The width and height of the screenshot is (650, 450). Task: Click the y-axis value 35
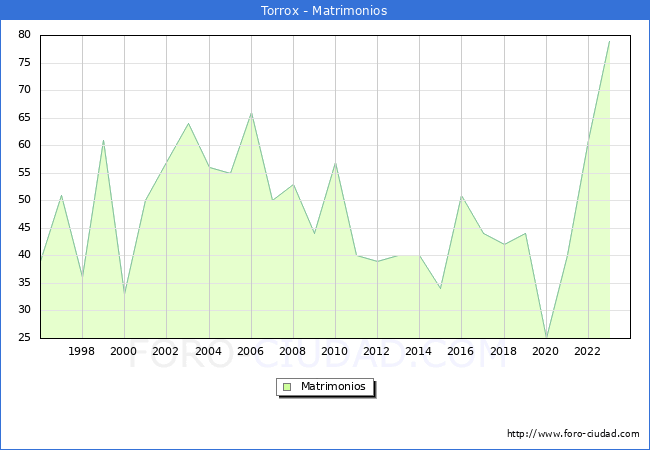pos(24,283)
